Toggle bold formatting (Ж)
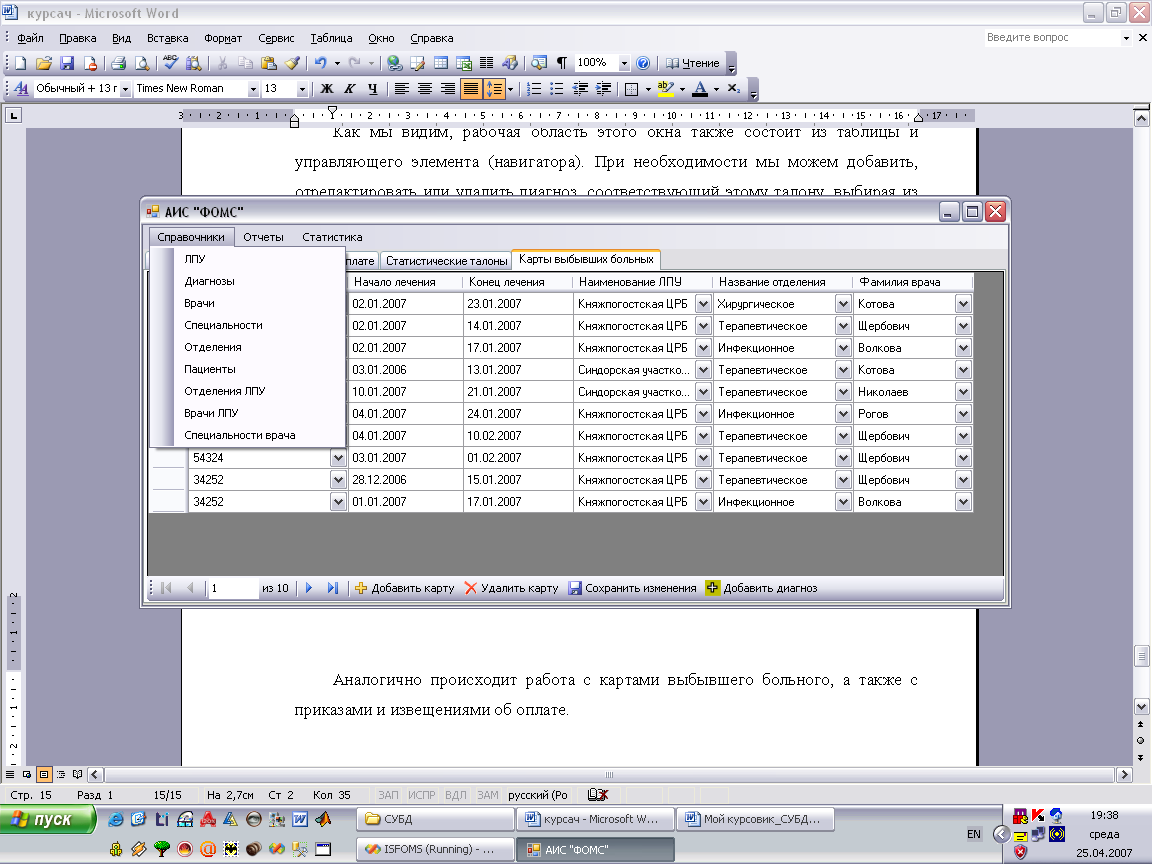This screenshot has height=864, width=1152. tap(327, 89)
